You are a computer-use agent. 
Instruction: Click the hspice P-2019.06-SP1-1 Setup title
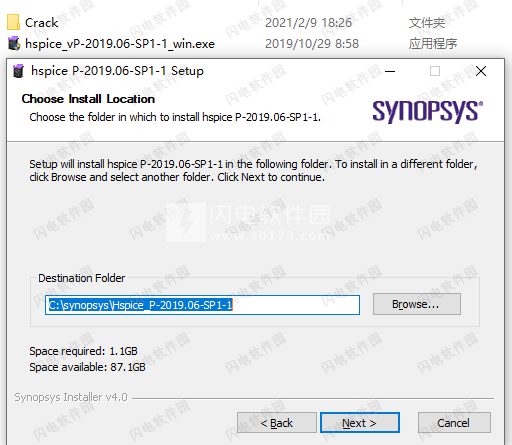coord(117,71)
